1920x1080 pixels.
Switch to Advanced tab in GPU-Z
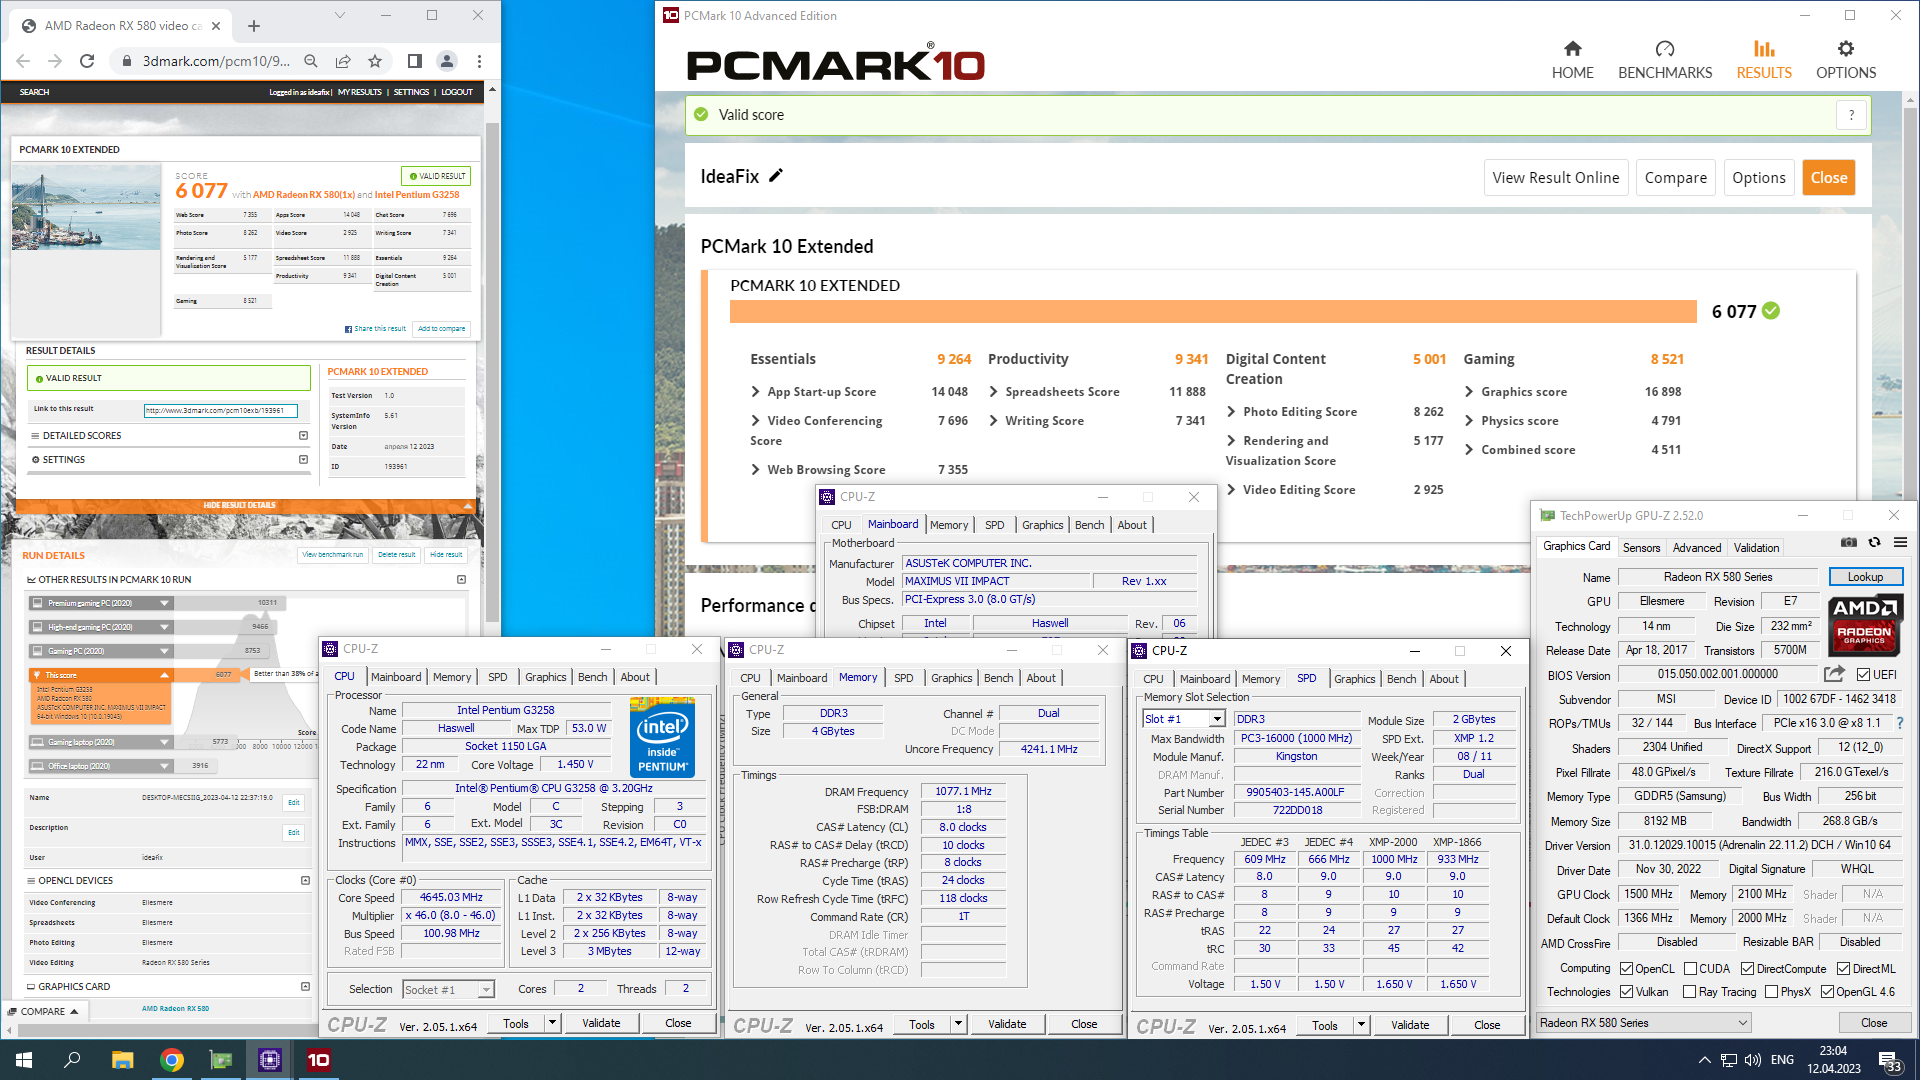pyautogui.click(x=1697, y=548)
